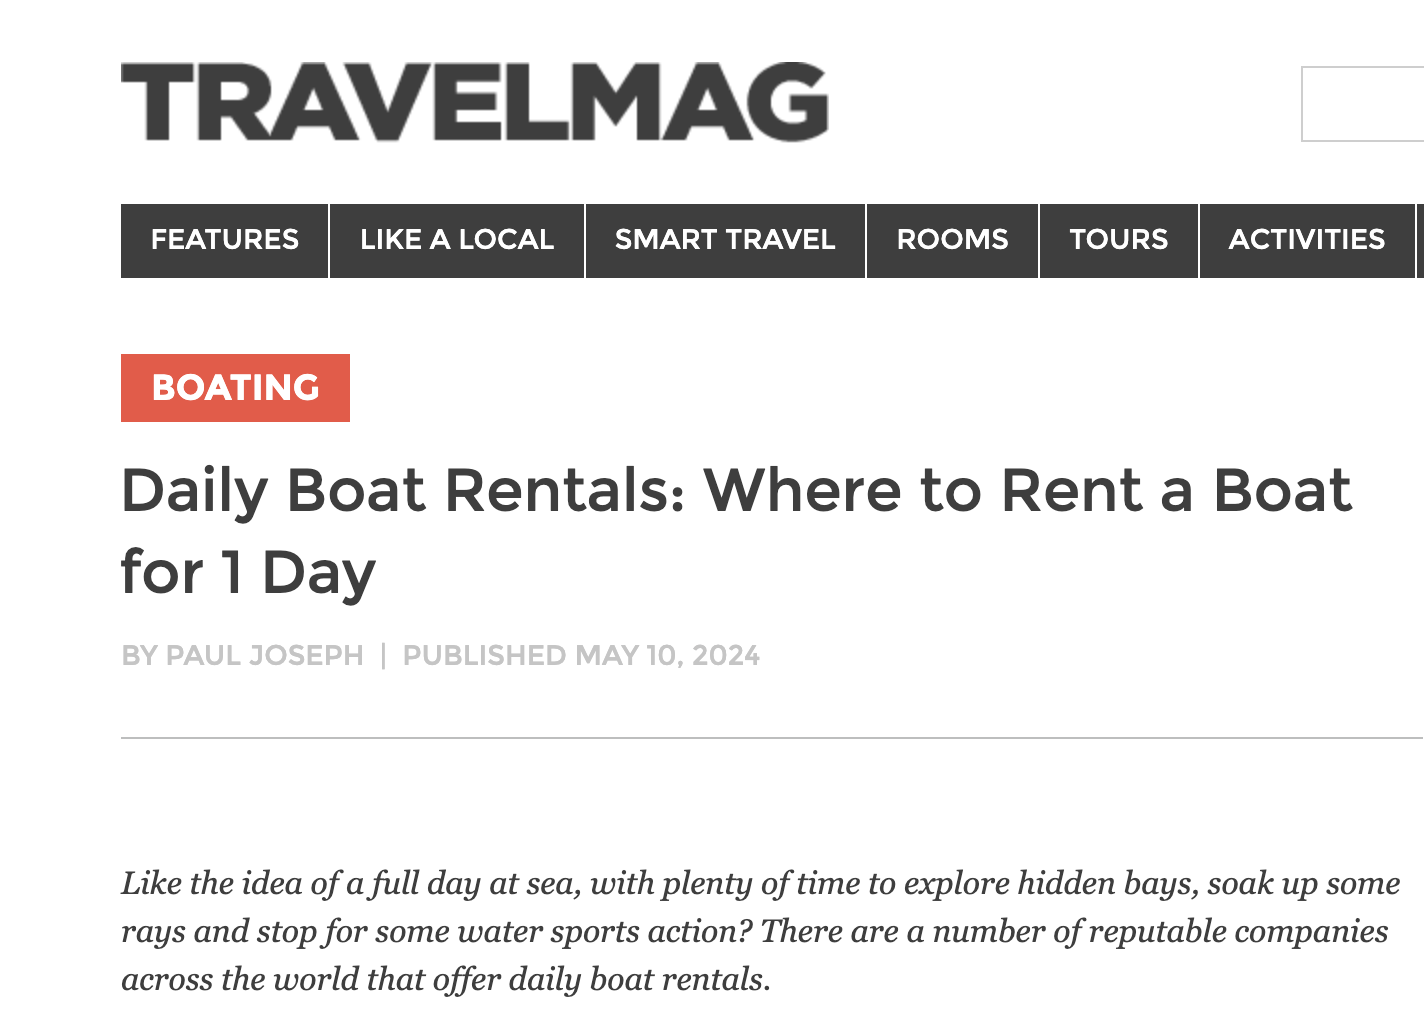The height and width of the screenshot is (1022, 1424).
Task: Click the 'Daily Boat Rentals' headline
Action: 736,491
